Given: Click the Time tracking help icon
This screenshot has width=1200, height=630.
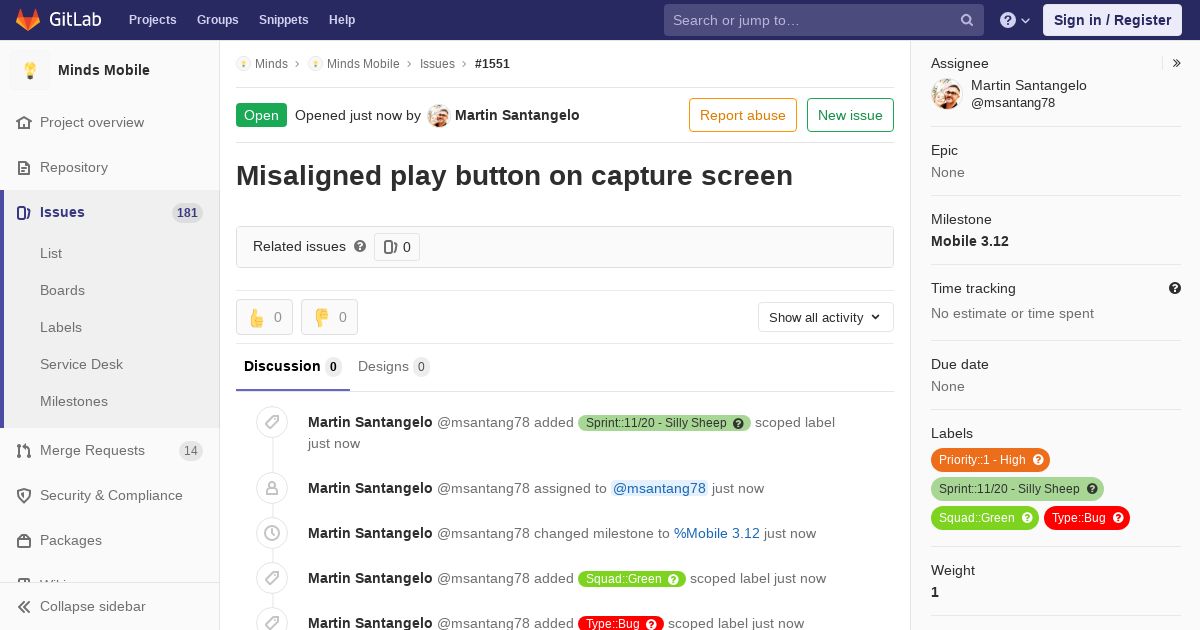Looking at the screenshot, I should [1175, 288].
